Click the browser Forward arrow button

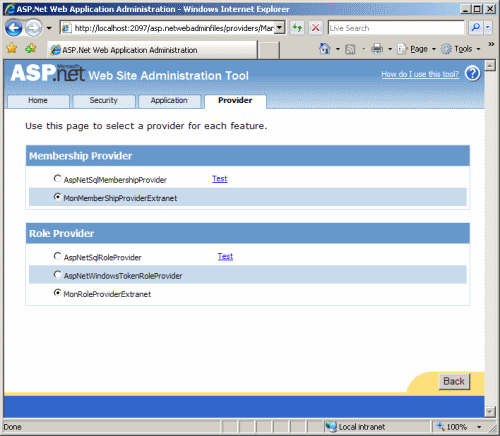click(34, 28)
